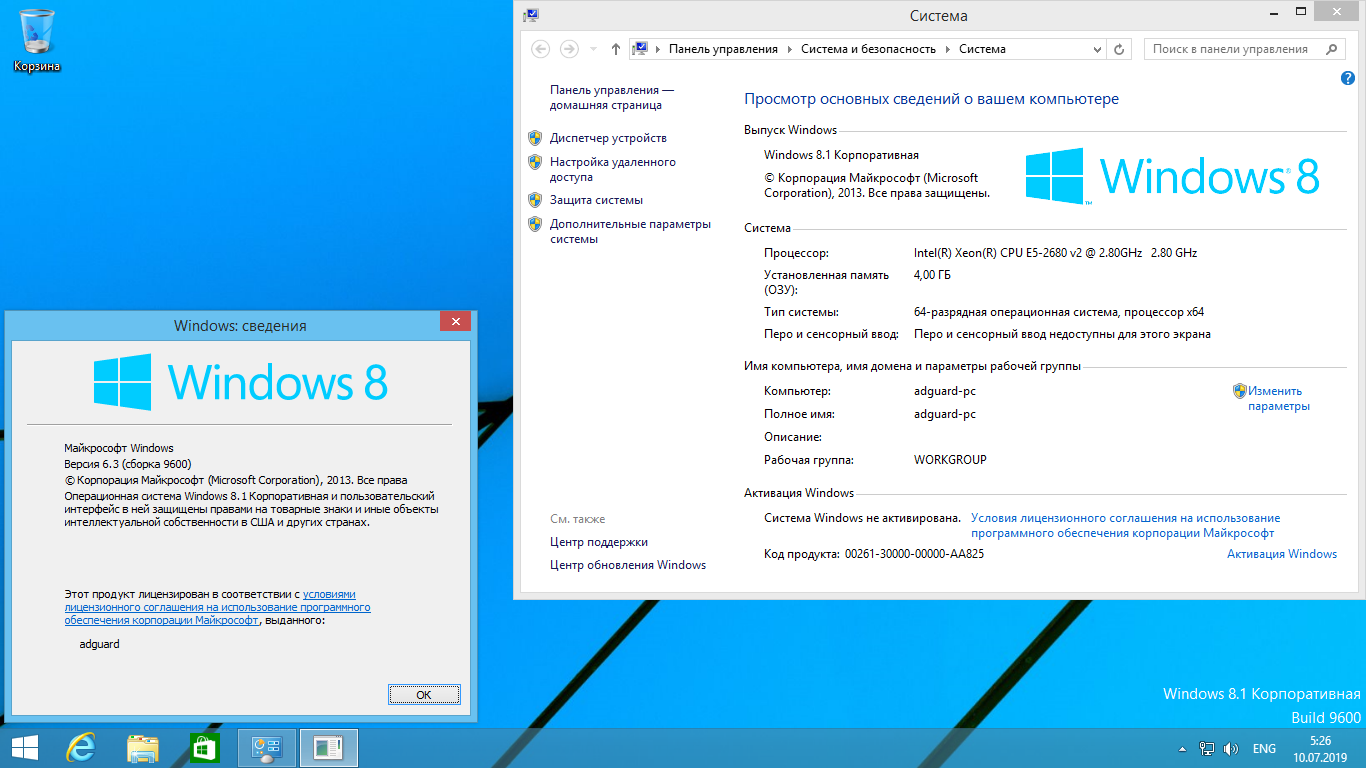The height and width of the screenshot is (768, 1366).
Task: Go up one level arrow
Action: (614, 49)
